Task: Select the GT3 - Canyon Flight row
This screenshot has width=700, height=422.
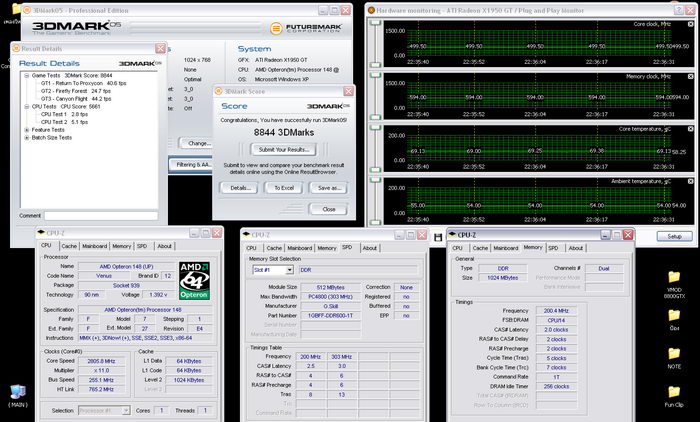Action: point(76,99)
